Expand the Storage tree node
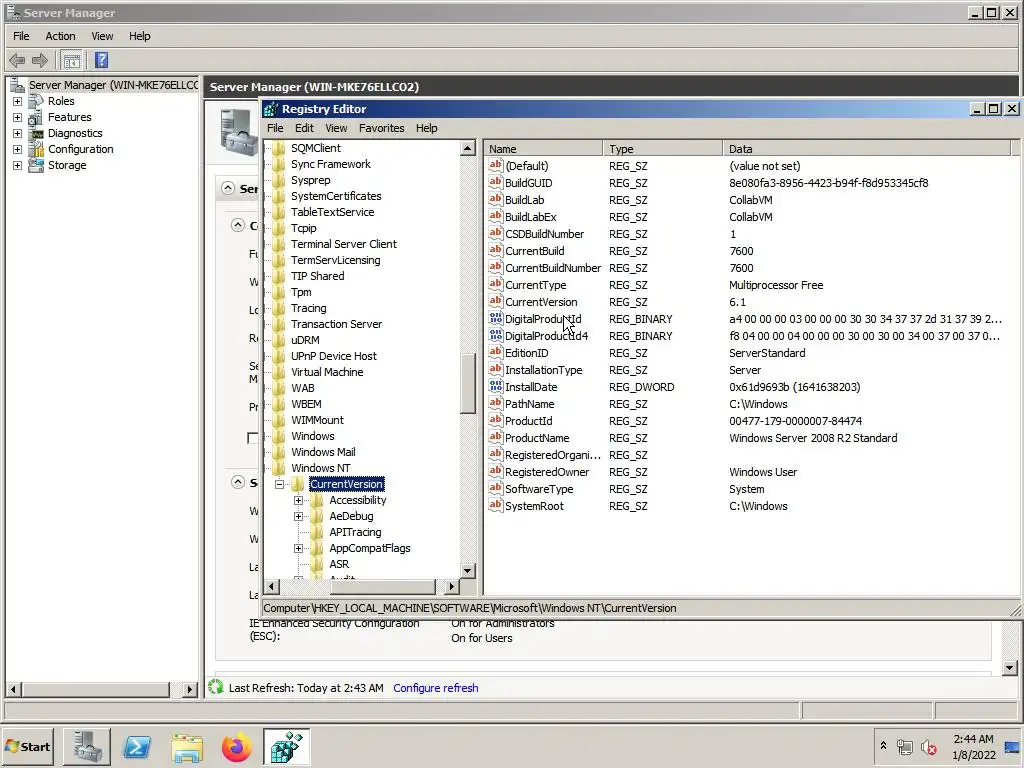The image size is (1024, 768). (x=18, y=165)
